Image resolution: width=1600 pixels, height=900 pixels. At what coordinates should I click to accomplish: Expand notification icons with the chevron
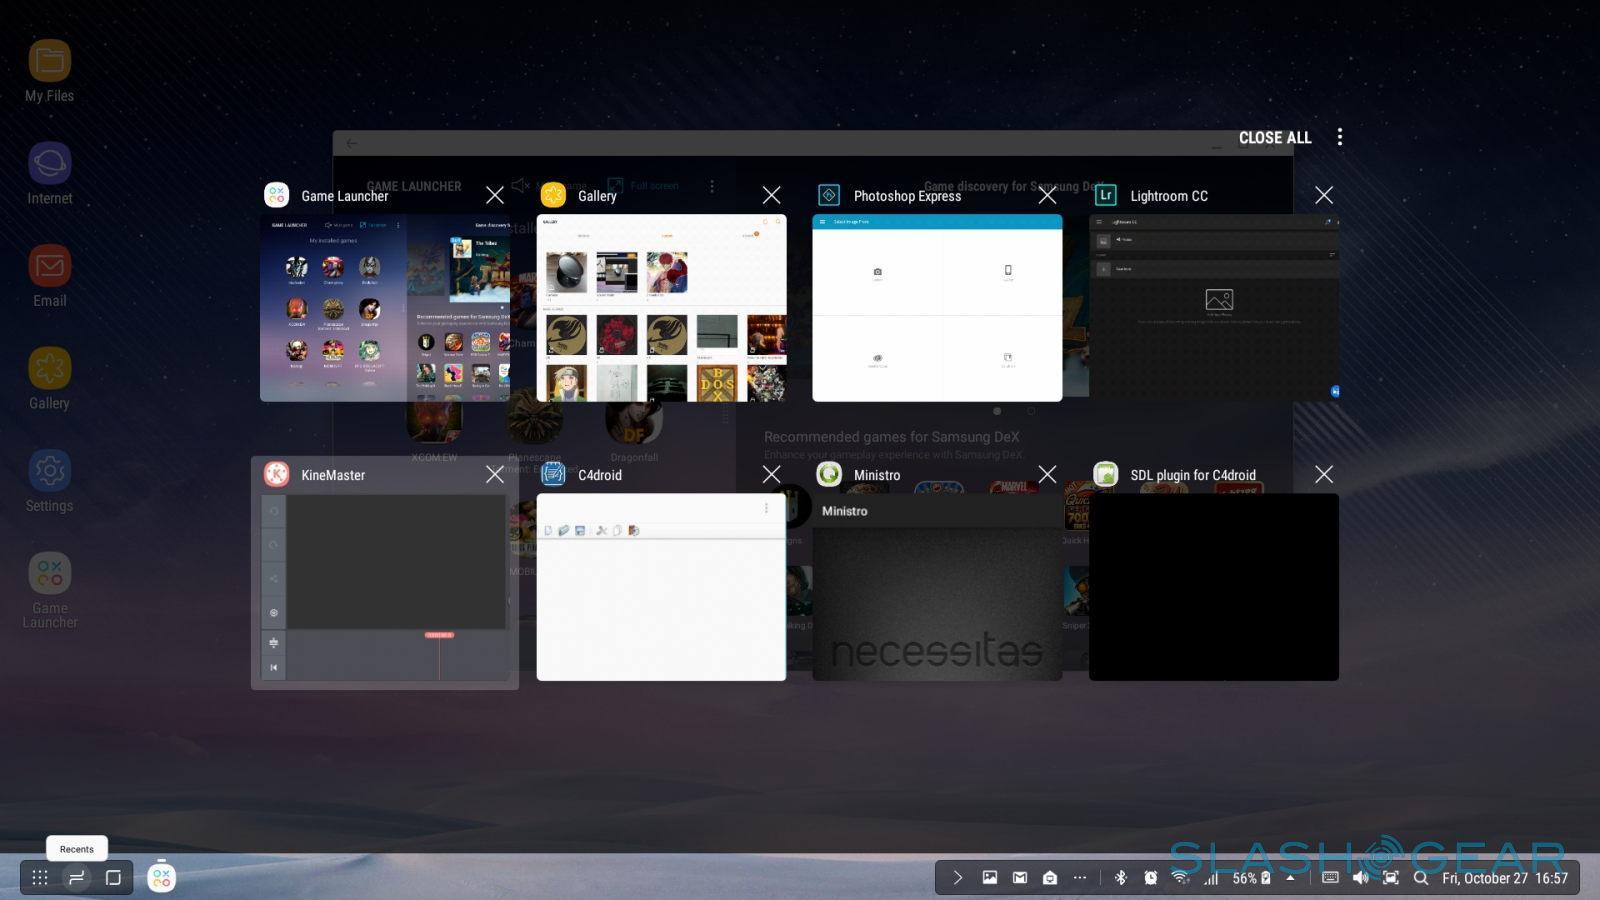[957, 877]
